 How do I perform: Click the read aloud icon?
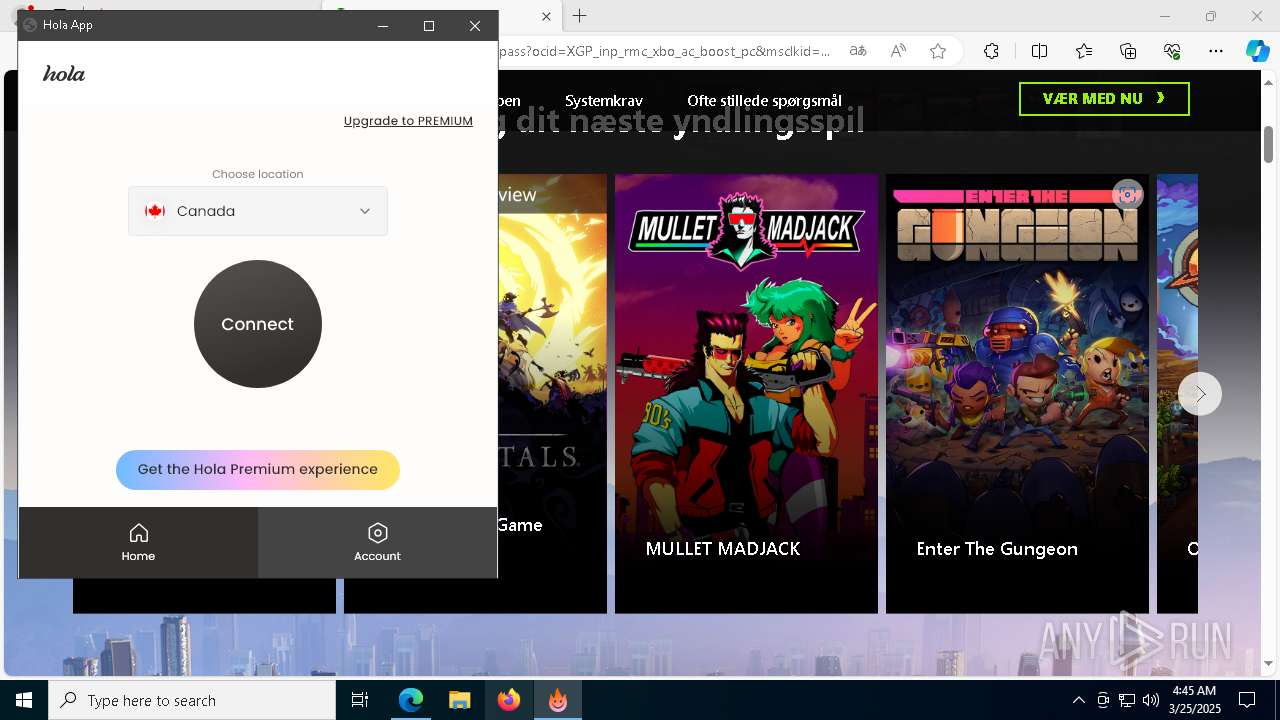coord(898,51)
